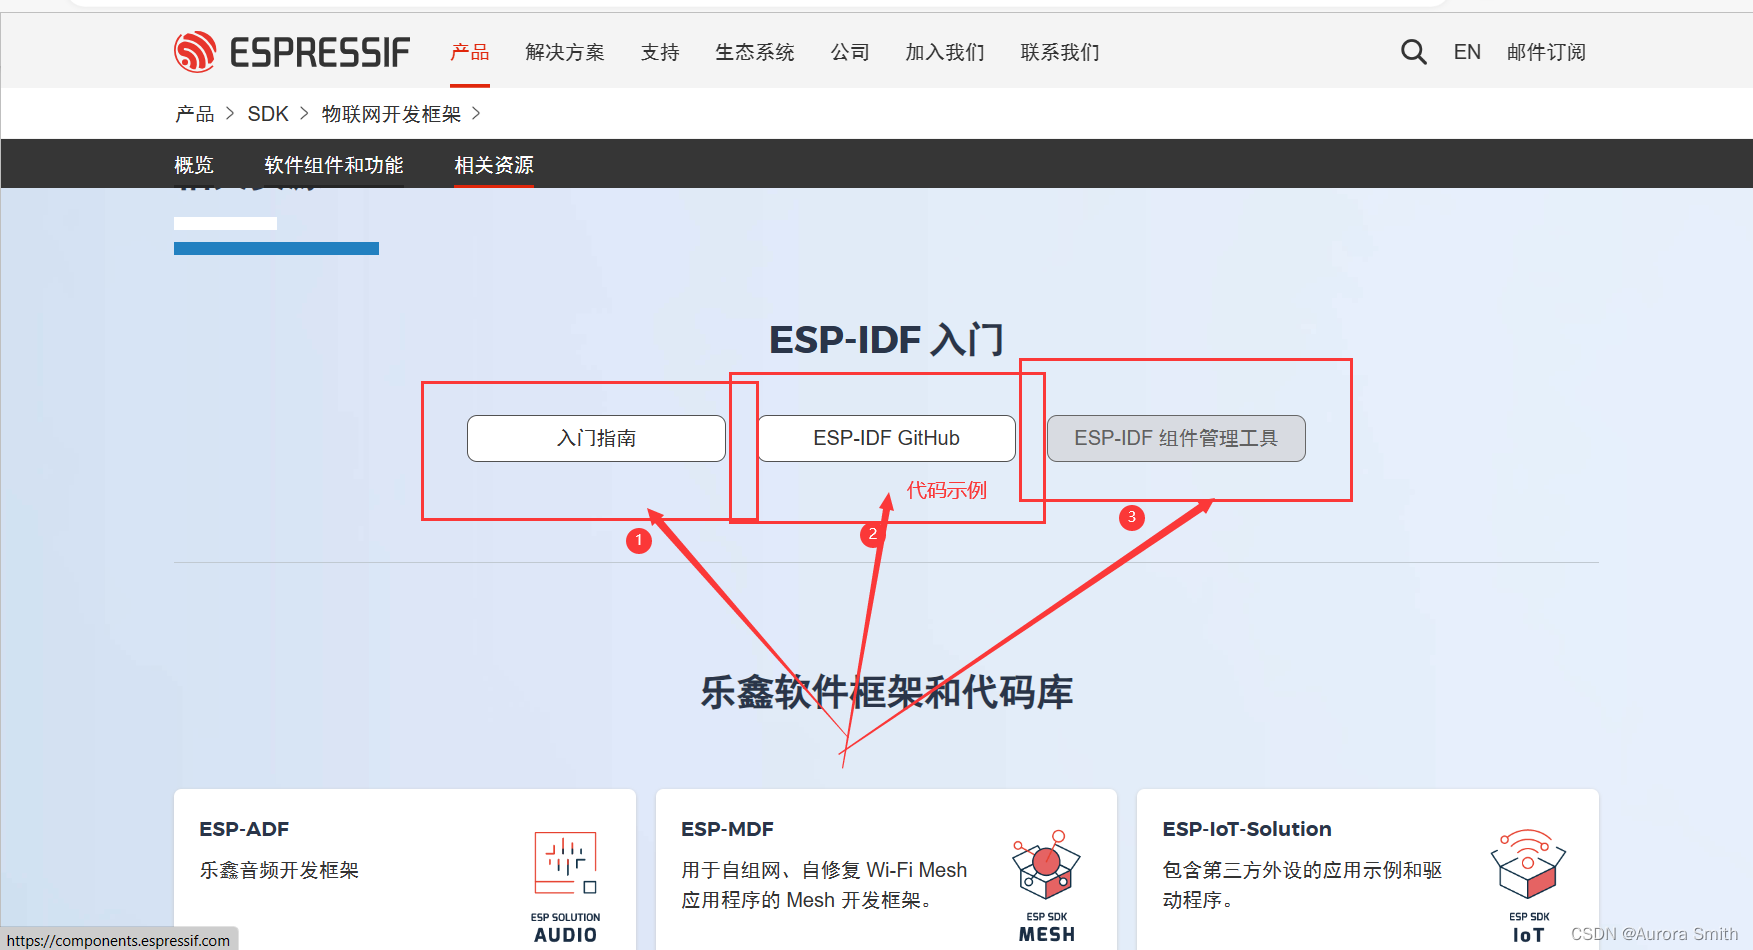The height and width of the screenshot is (950, 1753).
Task: Click the ESP-IDF 入门 heading
Action: tap(886, 340)
